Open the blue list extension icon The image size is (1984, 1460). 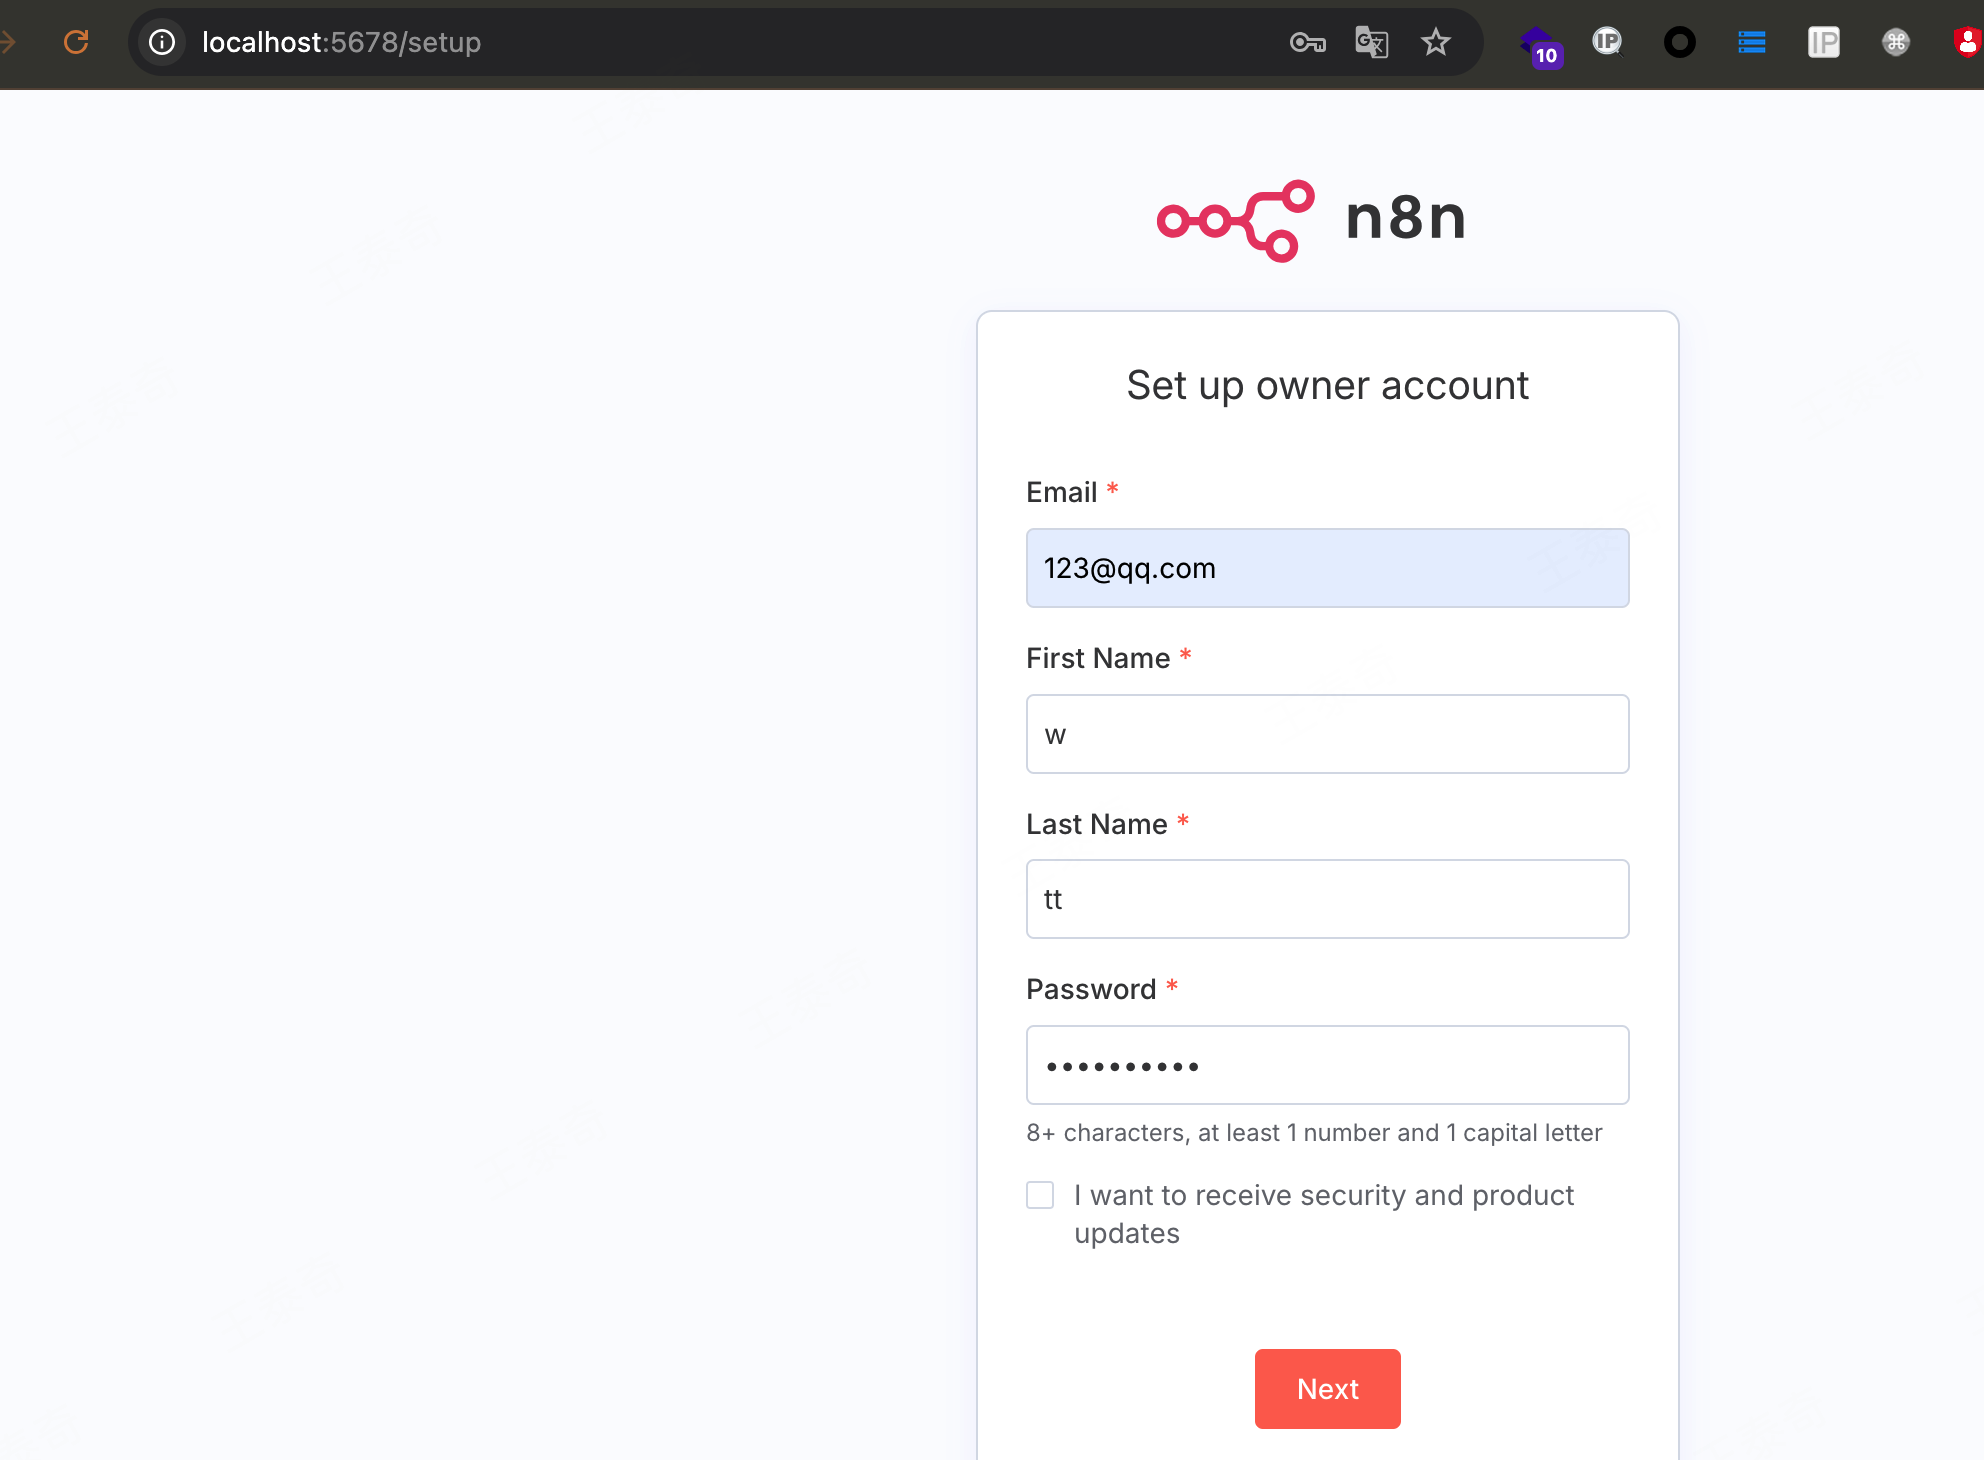(x=1751, y=42)
